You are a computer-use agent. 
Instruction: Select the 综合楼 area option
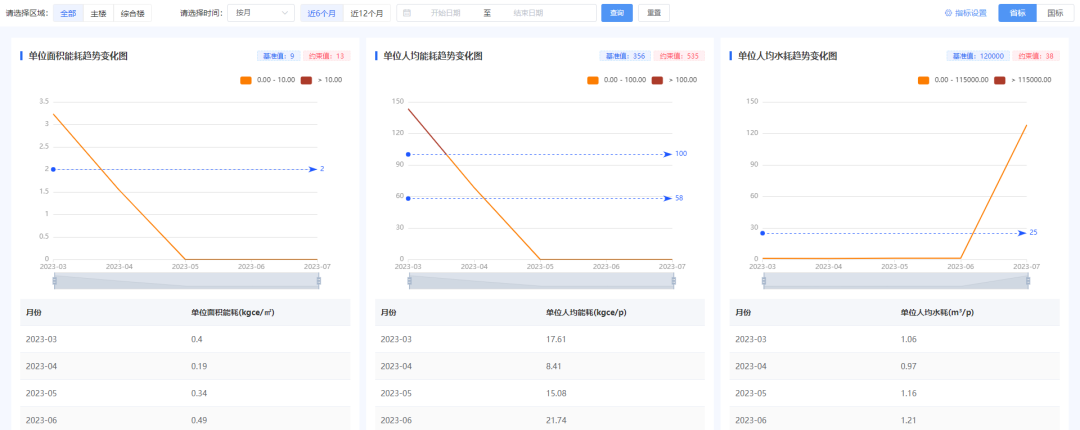(x=132, y=13)
